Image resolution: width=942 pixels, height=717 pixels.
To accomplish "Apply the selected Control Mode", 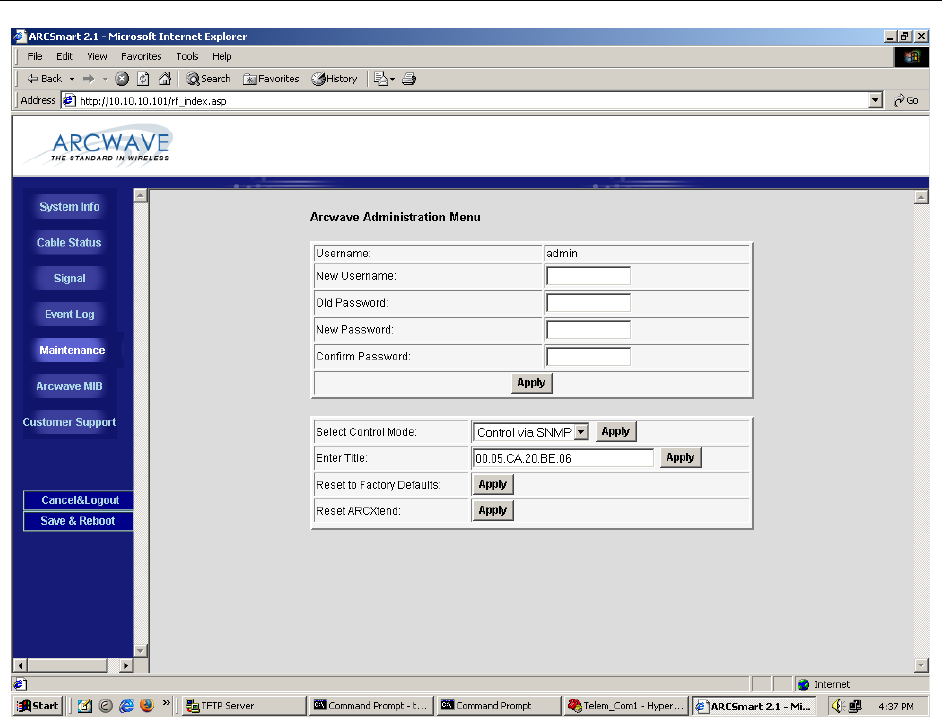I will 616,432.
